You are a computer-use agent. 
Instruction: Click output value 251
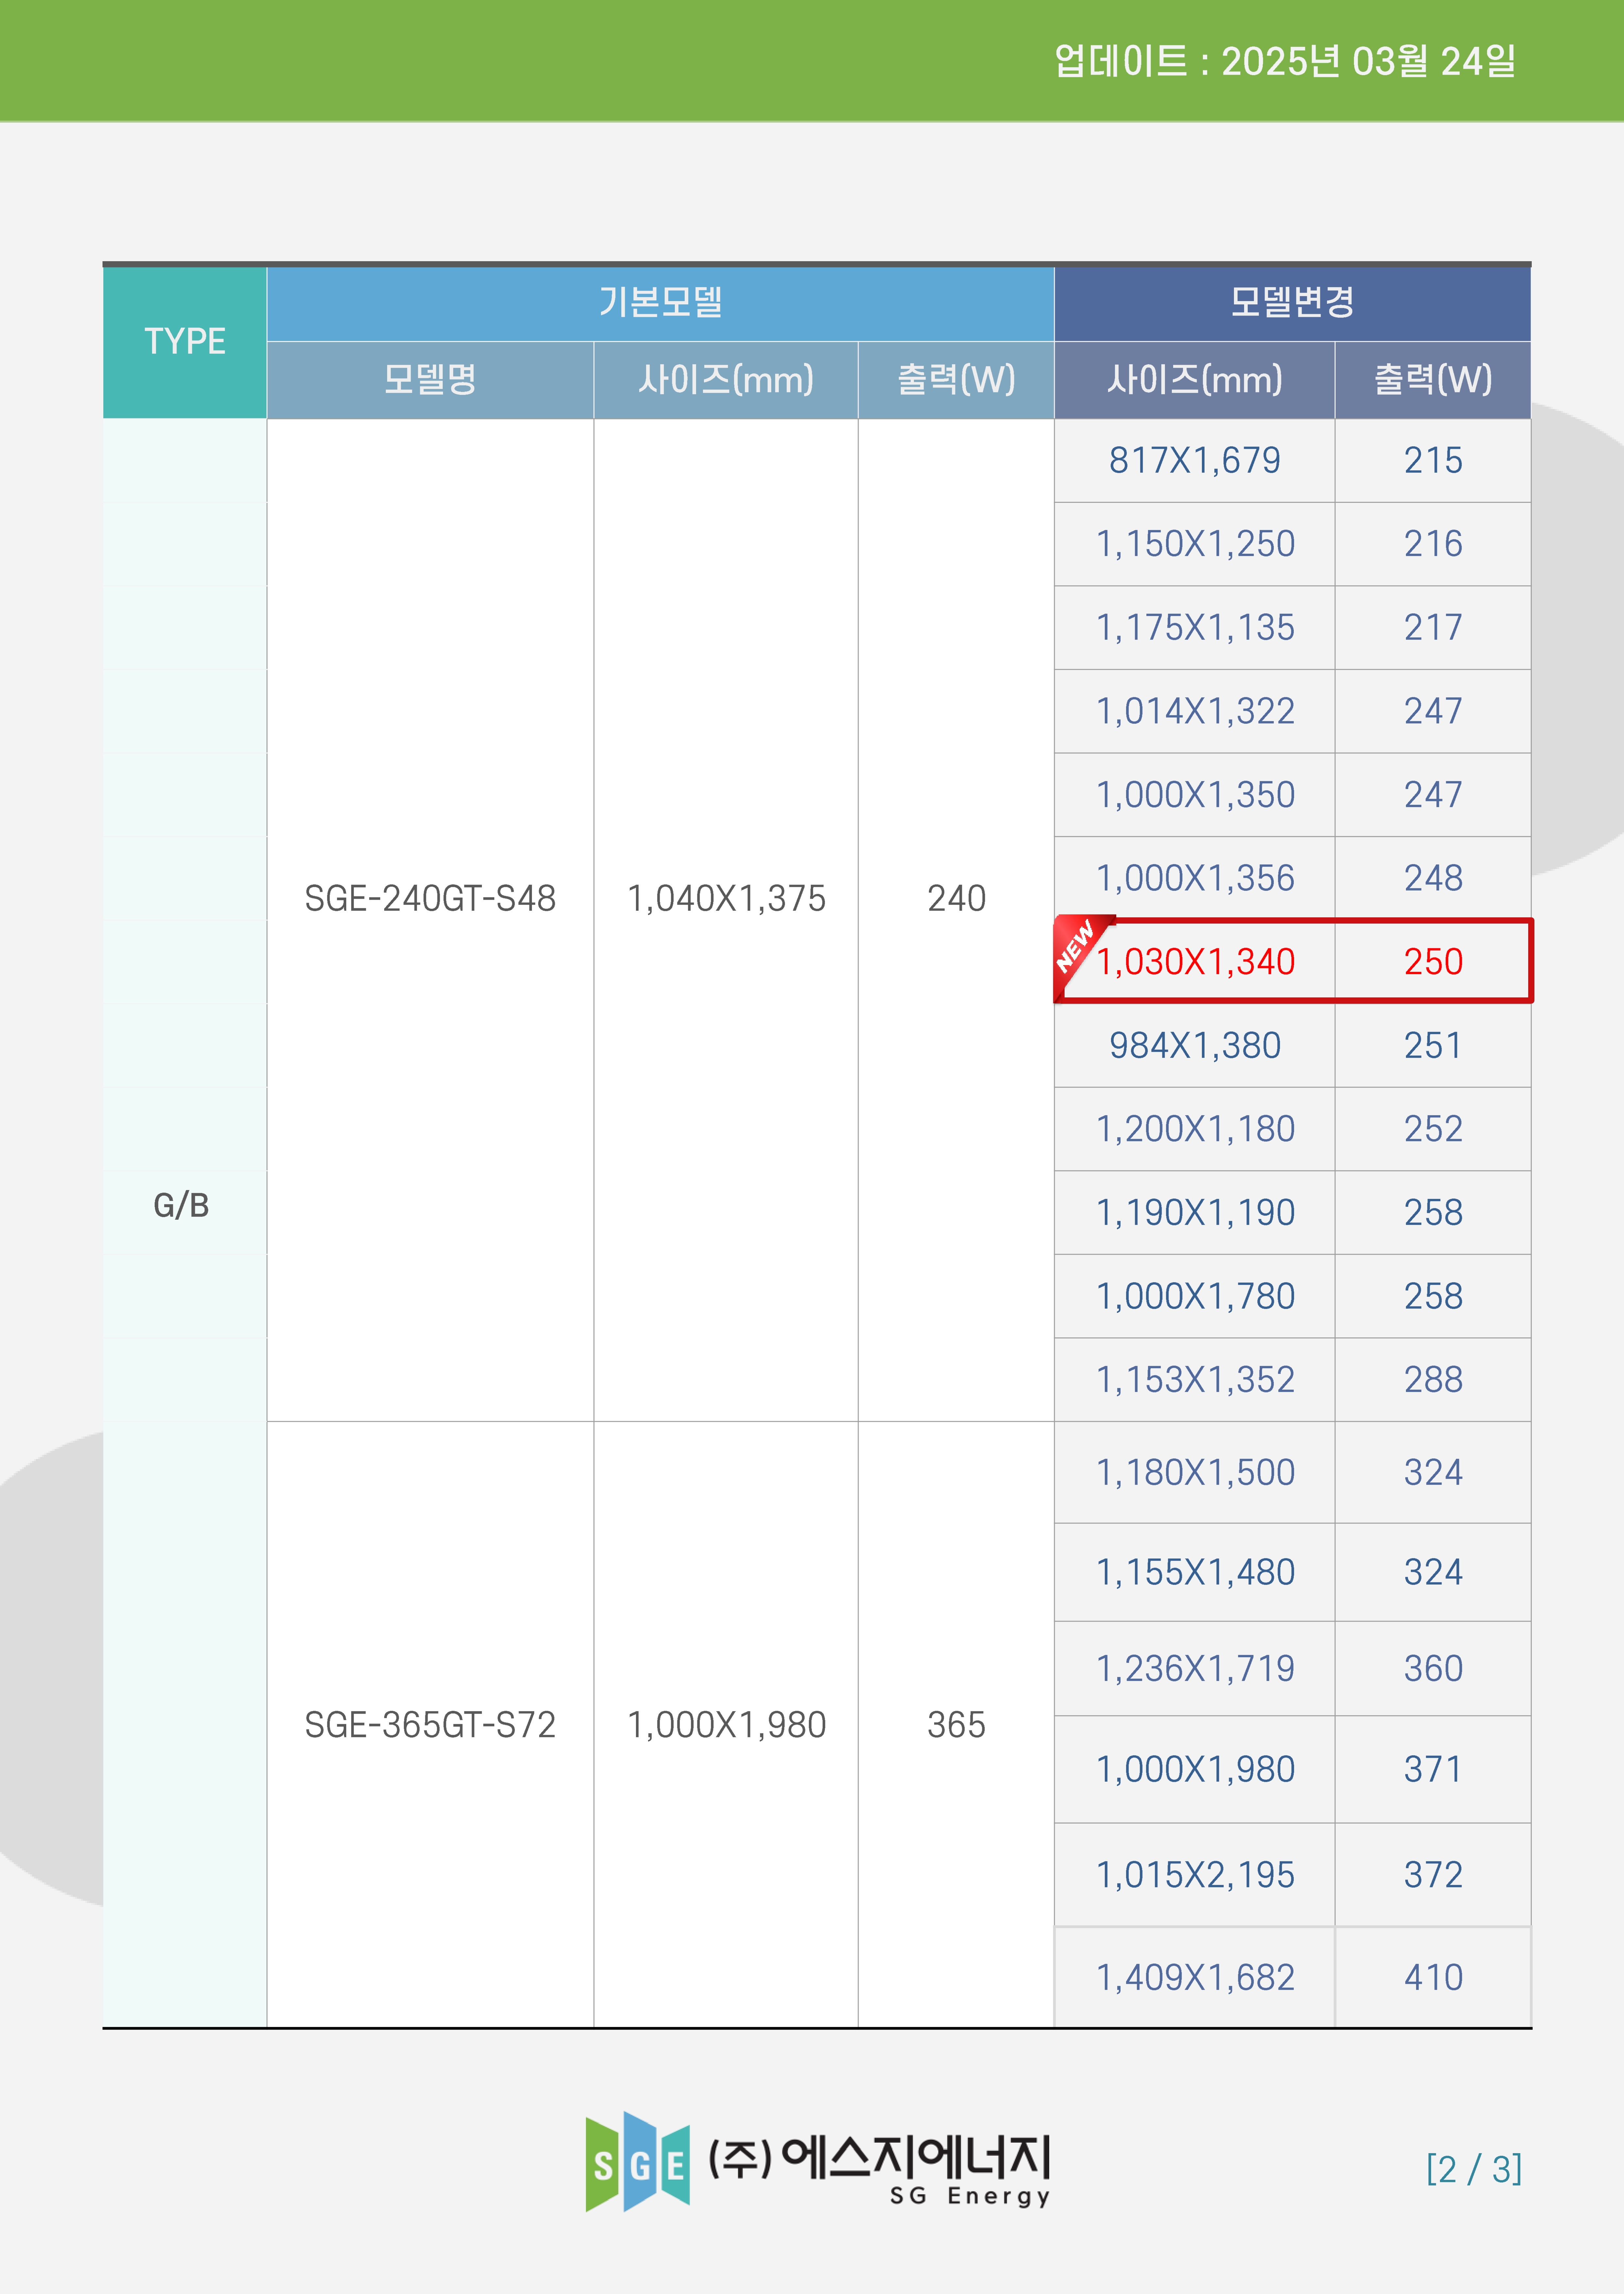click(1433, 1045)
